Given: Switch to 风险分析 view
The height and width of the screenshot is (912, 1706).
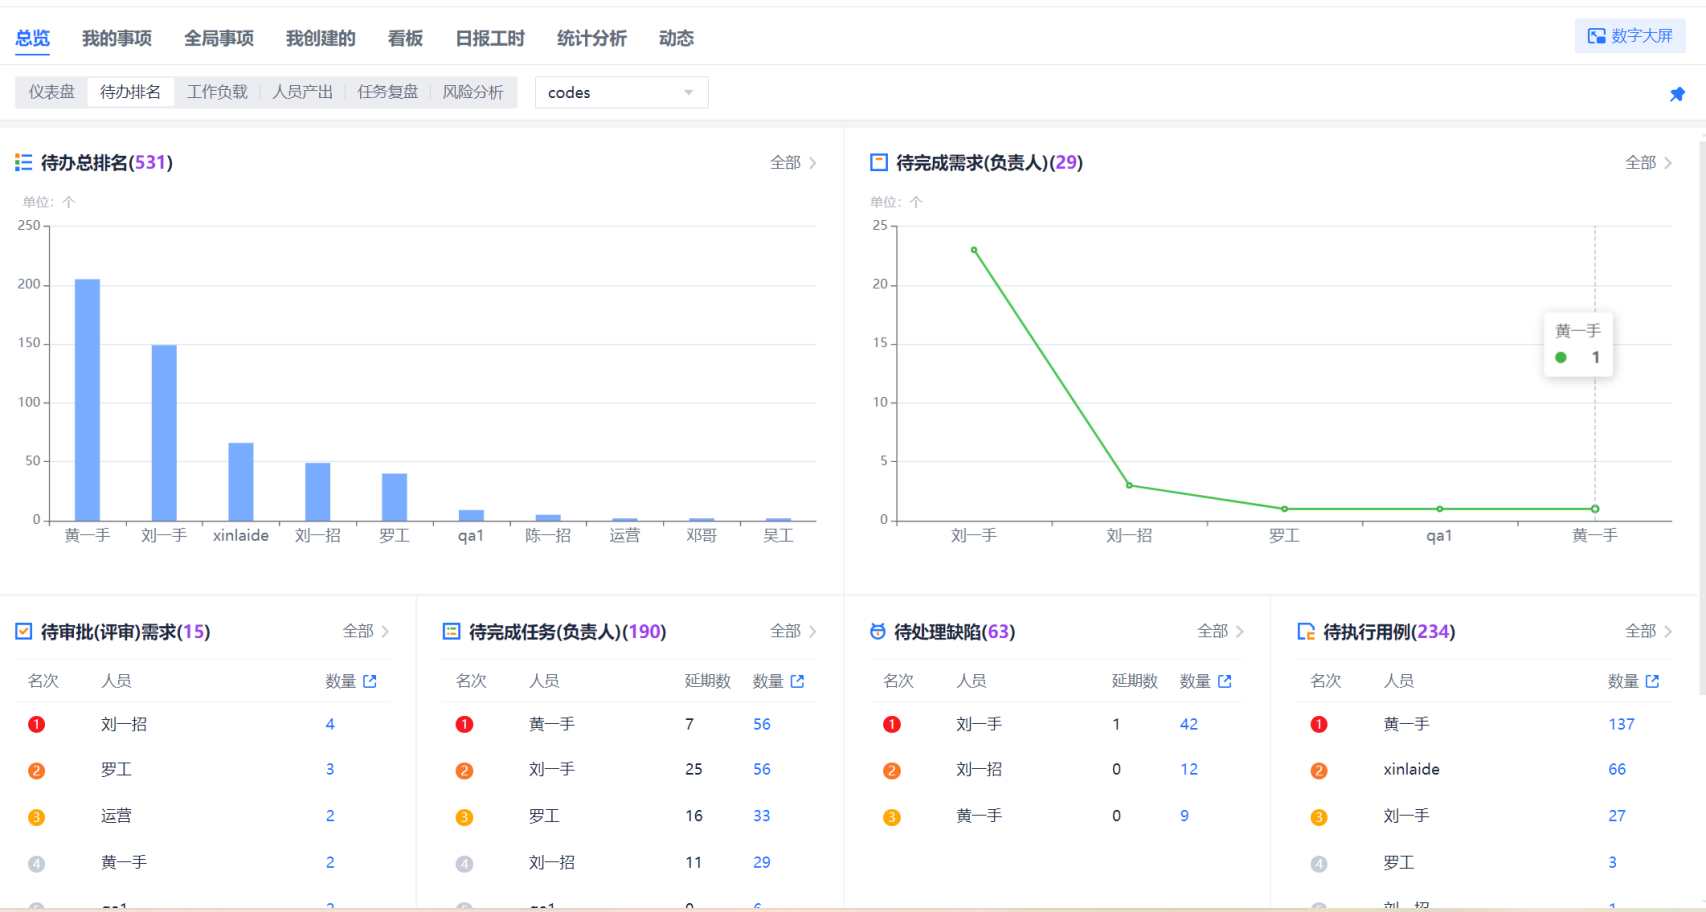Looking at the screenshot, I should [473, 92].
